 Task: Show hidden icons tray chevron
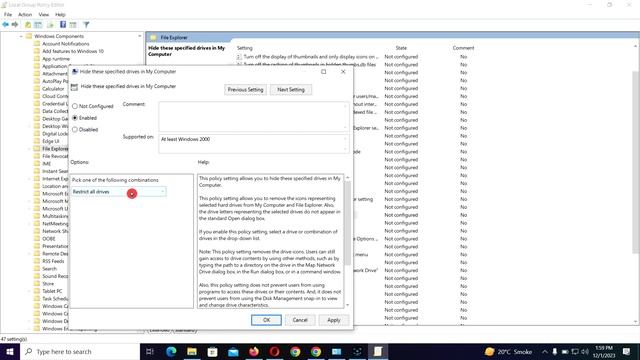[544, 351]
